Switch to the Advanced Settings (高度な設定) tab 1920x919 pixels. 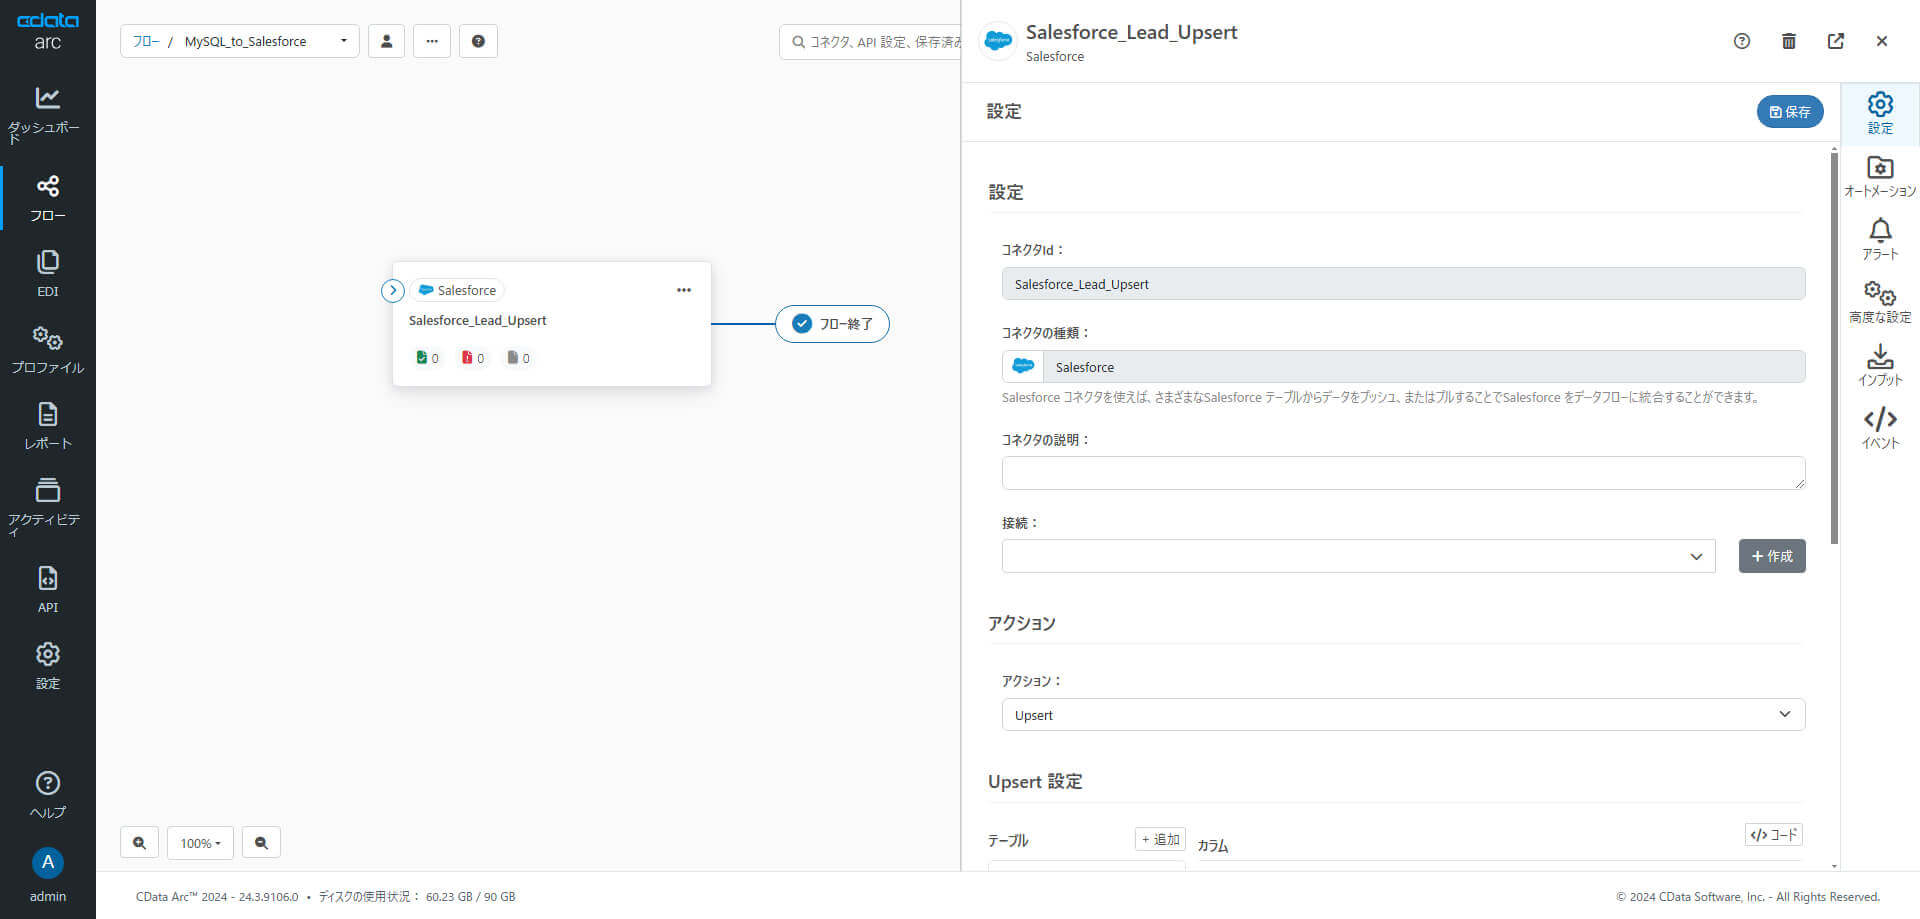(1880, 302)
